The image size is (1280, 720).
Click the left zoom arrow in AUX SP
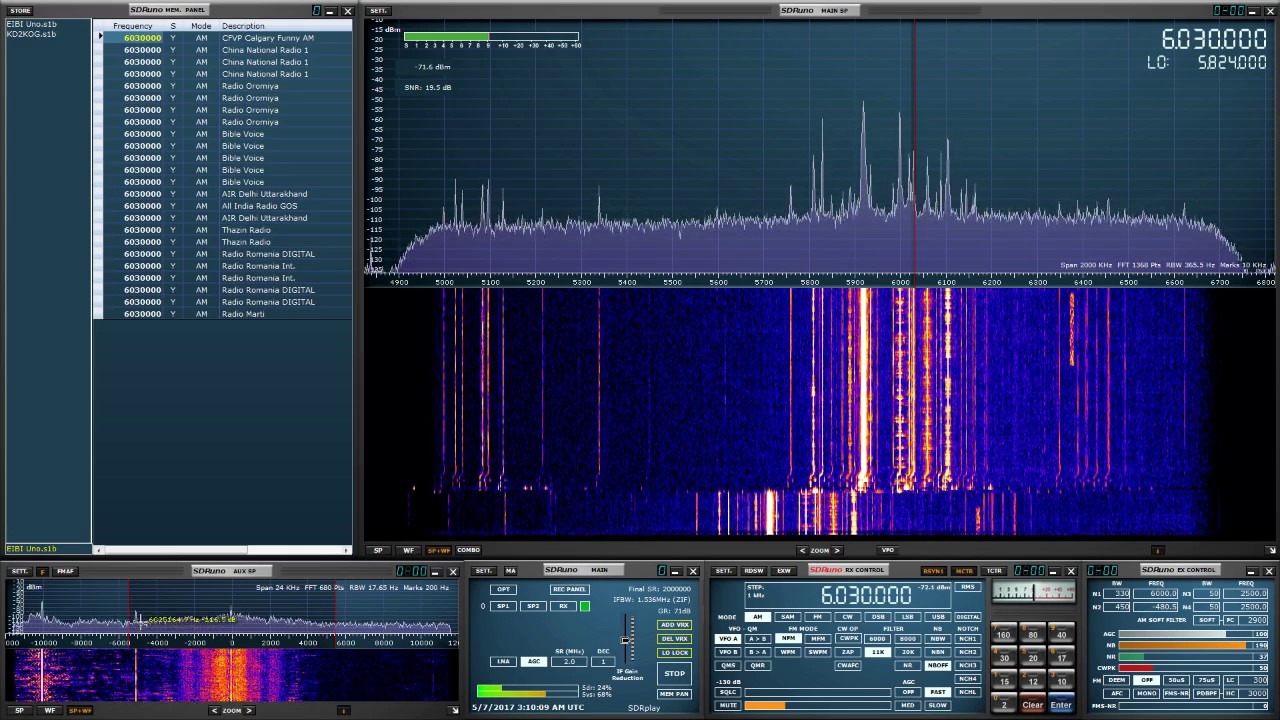coord(214,710)
